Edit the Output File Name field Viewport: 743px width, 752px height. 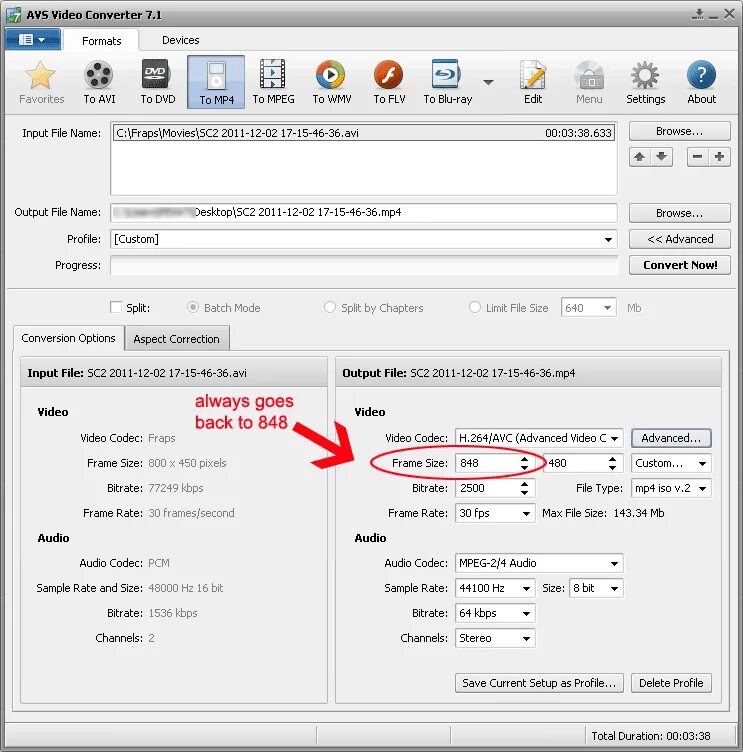pos(364,212)
